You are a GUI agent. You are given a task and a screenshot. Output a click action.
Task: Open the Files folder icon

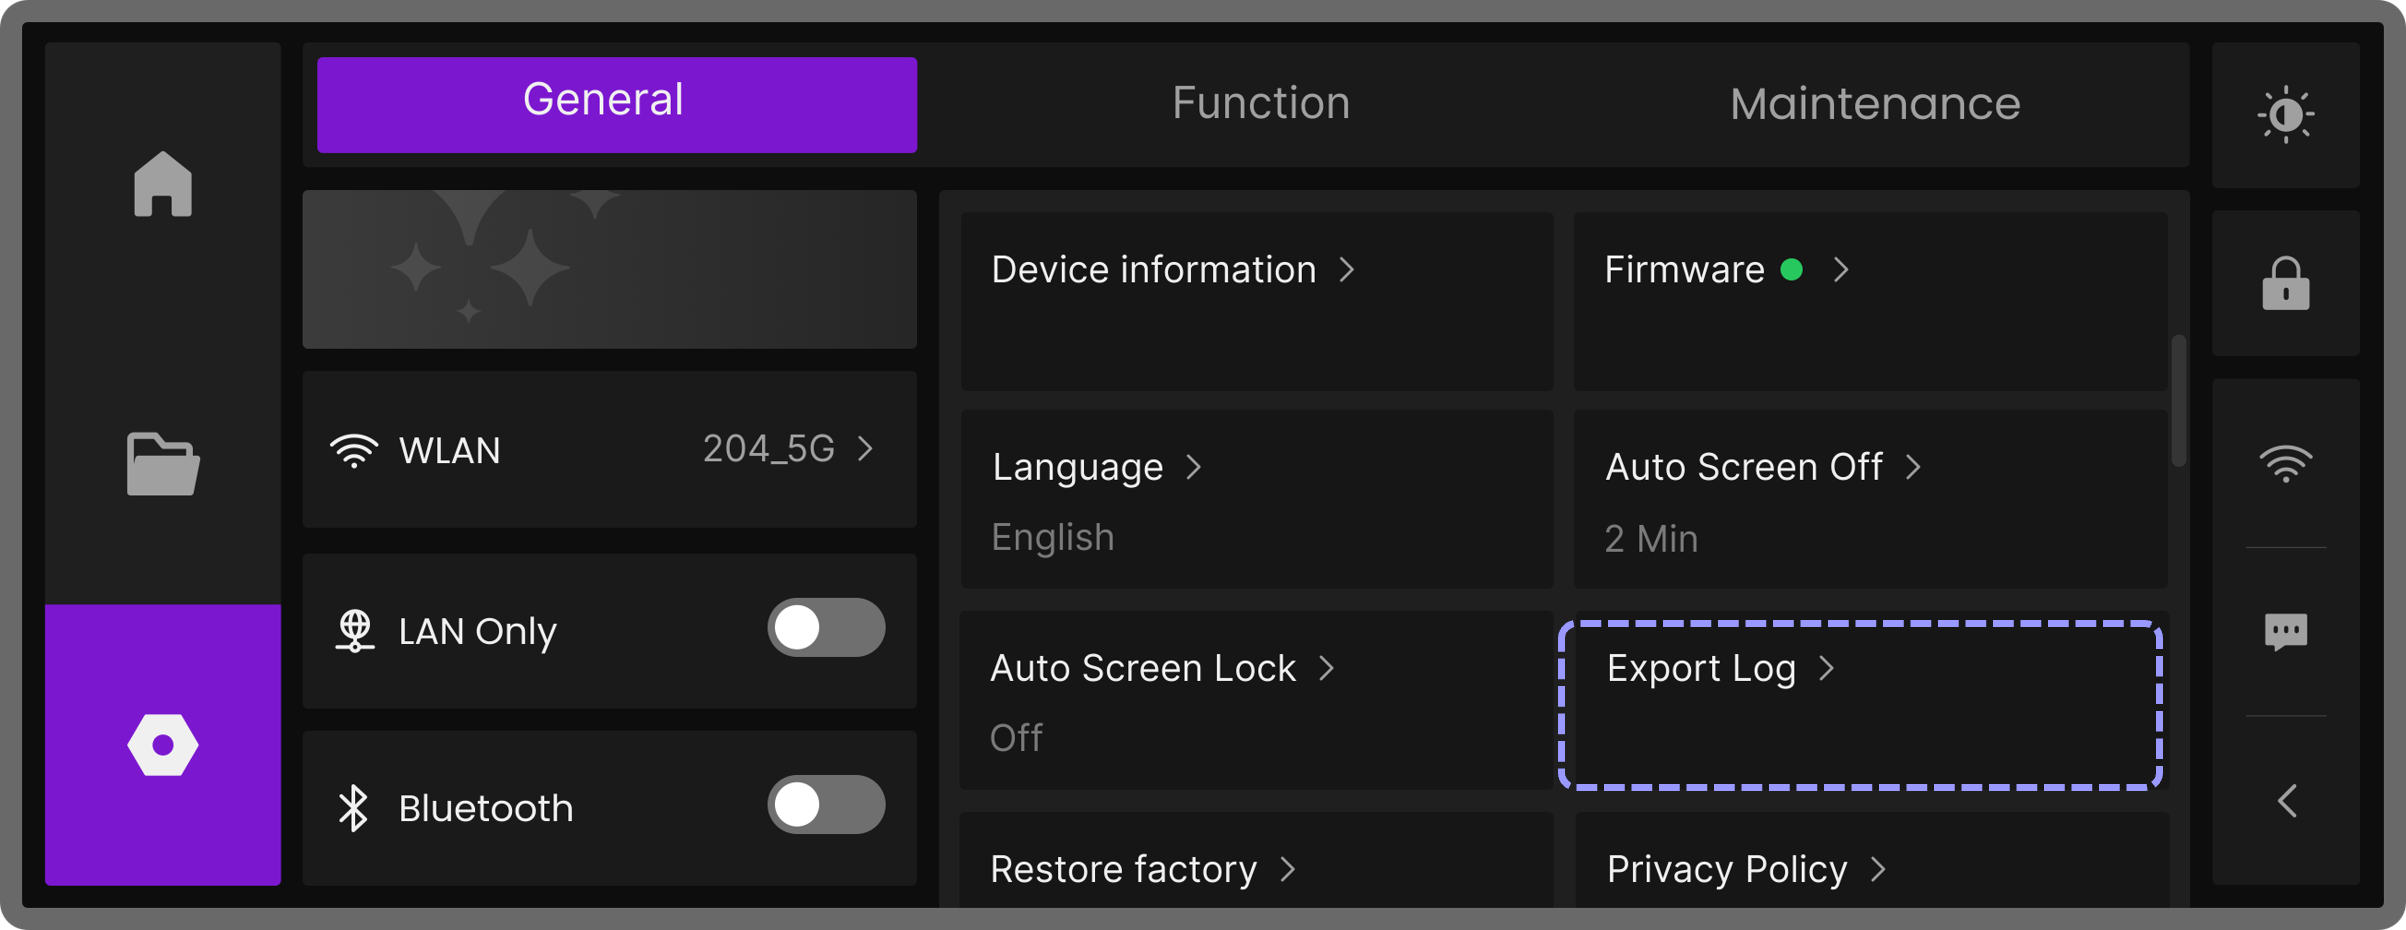(x=163, y=464)
